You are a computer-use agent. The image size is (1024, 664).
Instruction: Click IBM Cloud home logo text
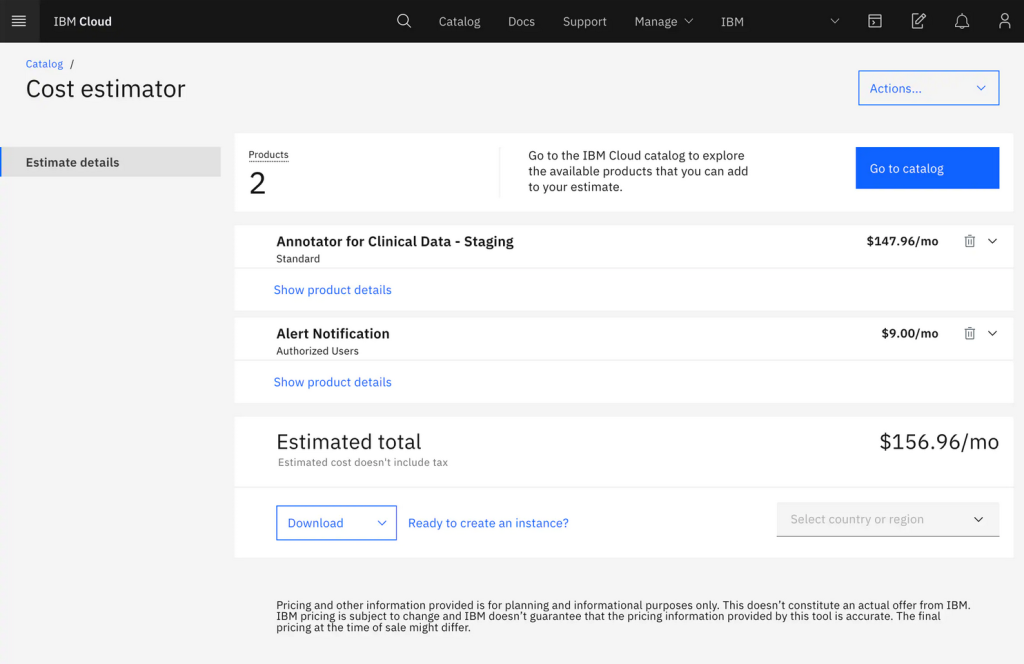click(82, 22)
